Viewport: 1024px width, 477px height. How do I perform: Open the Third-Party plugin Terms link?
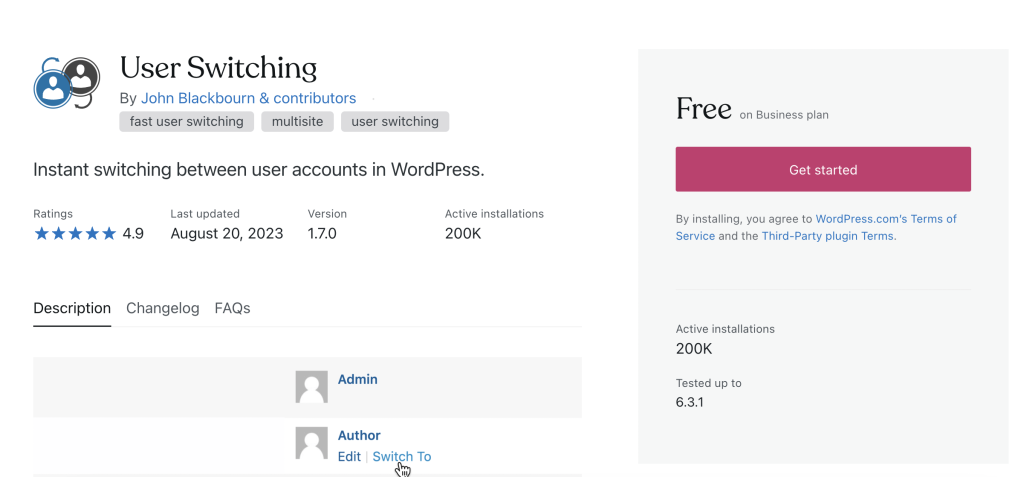pyautogui.click(x=828, y=236)
